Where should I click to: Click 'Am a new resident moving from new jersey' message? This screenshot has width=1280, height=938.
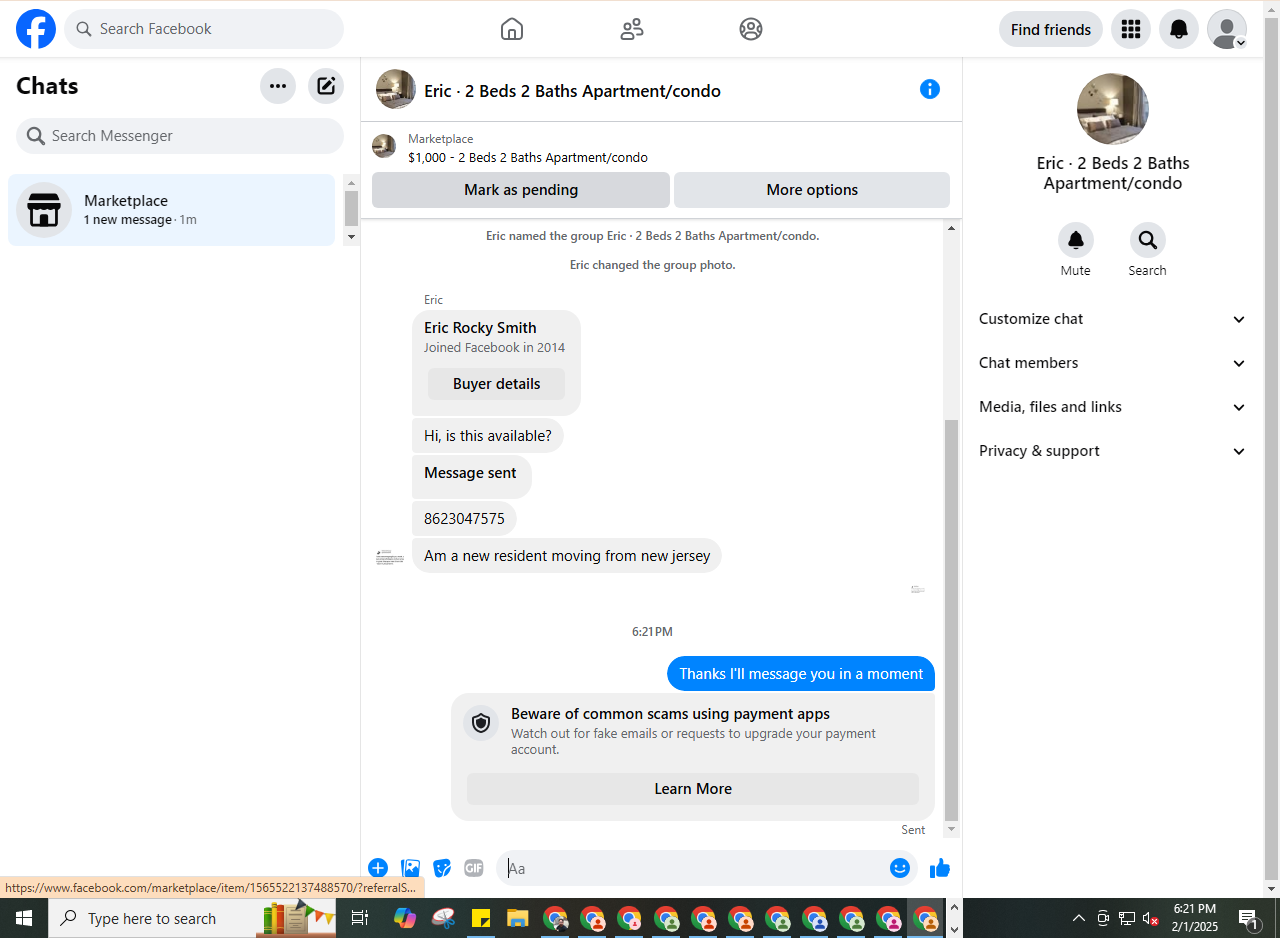(567, 556)
